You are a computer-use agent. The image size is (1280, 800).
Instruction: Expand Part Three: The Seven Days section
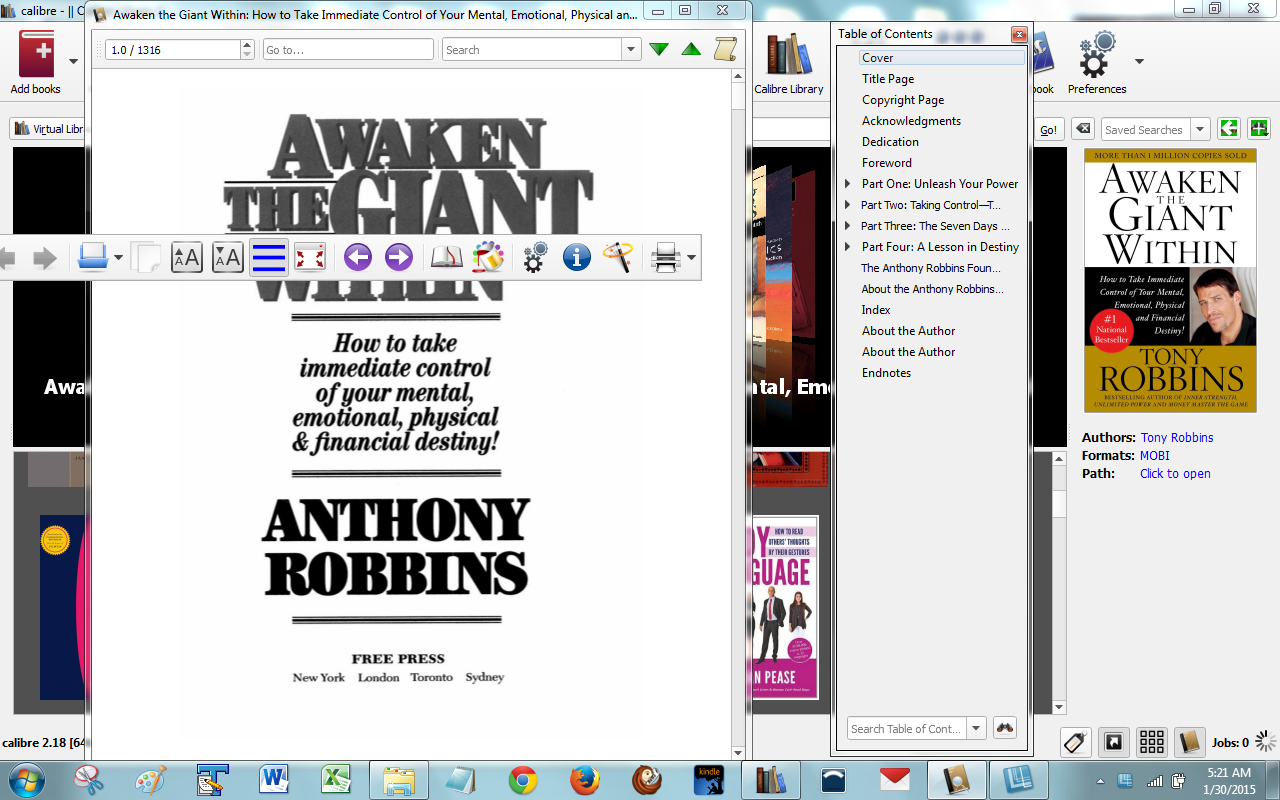(848, 226)
